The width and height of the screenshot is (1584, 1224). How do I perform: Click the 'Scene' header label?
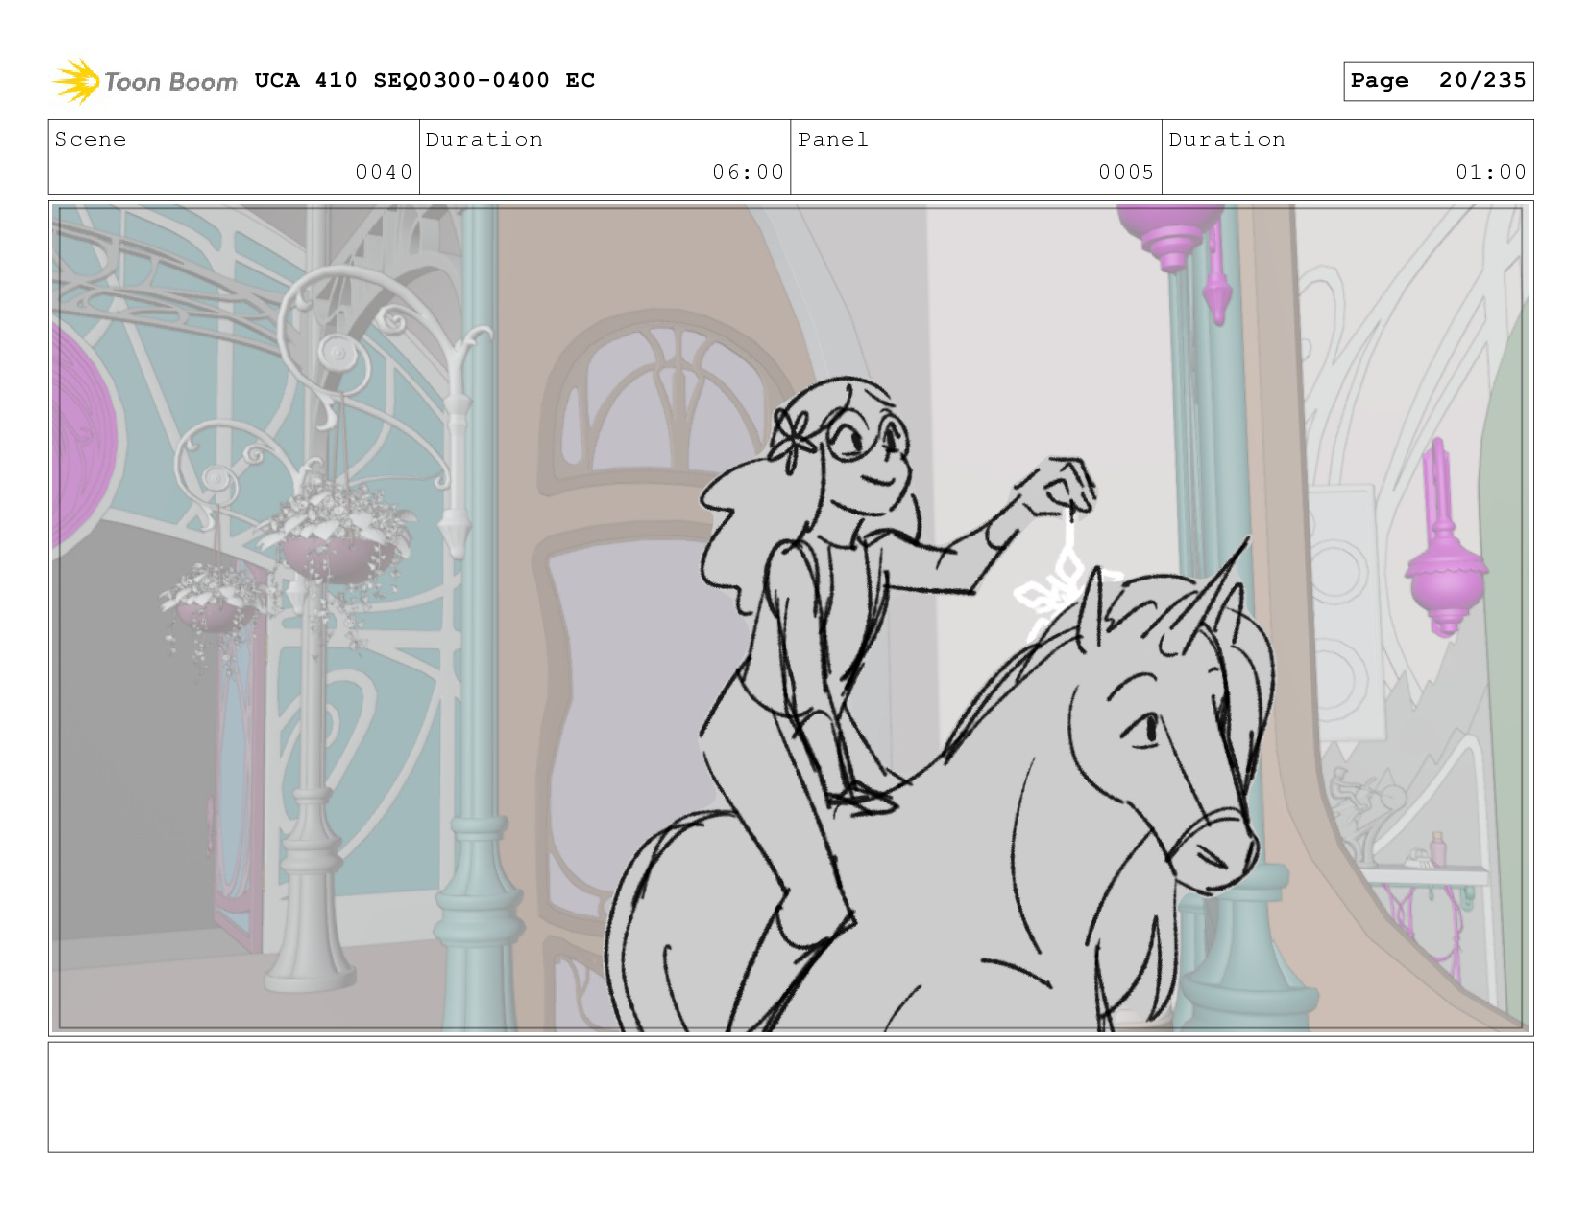(91, 140)
